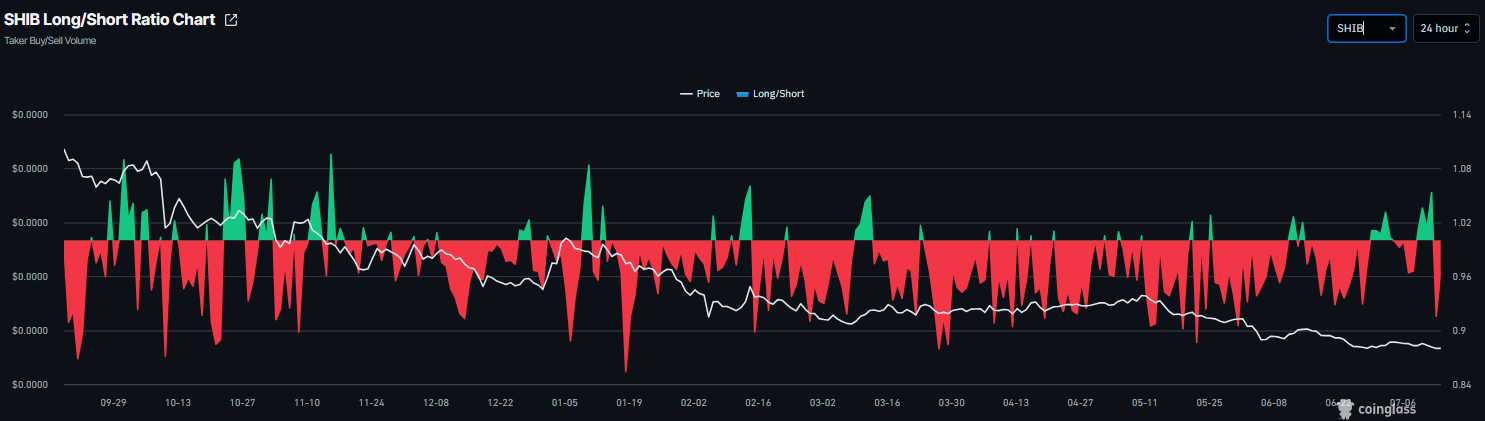
Task: Click the 1.14 ratio axis label
Action: 1461,115
